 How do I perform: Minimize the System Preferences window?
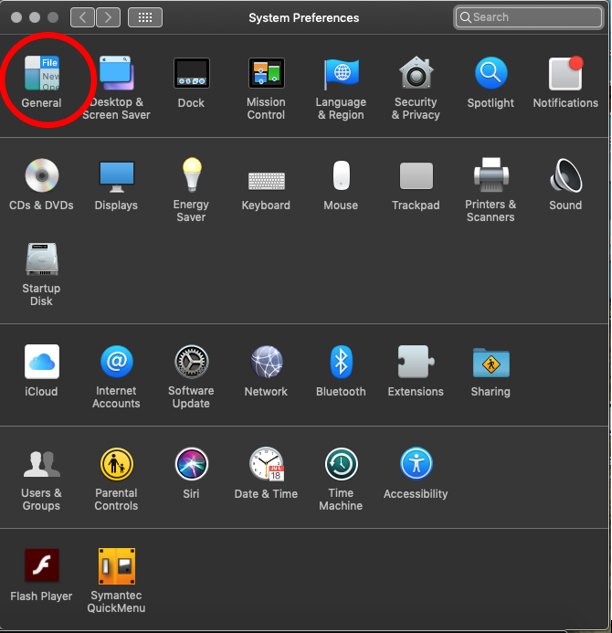tap(35, 17)
